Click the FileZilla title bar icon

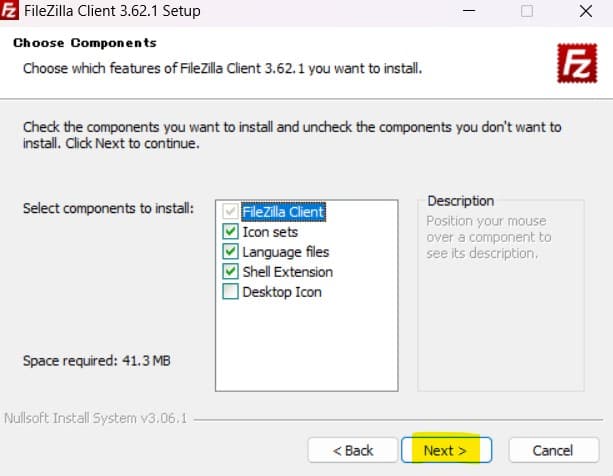9,10
